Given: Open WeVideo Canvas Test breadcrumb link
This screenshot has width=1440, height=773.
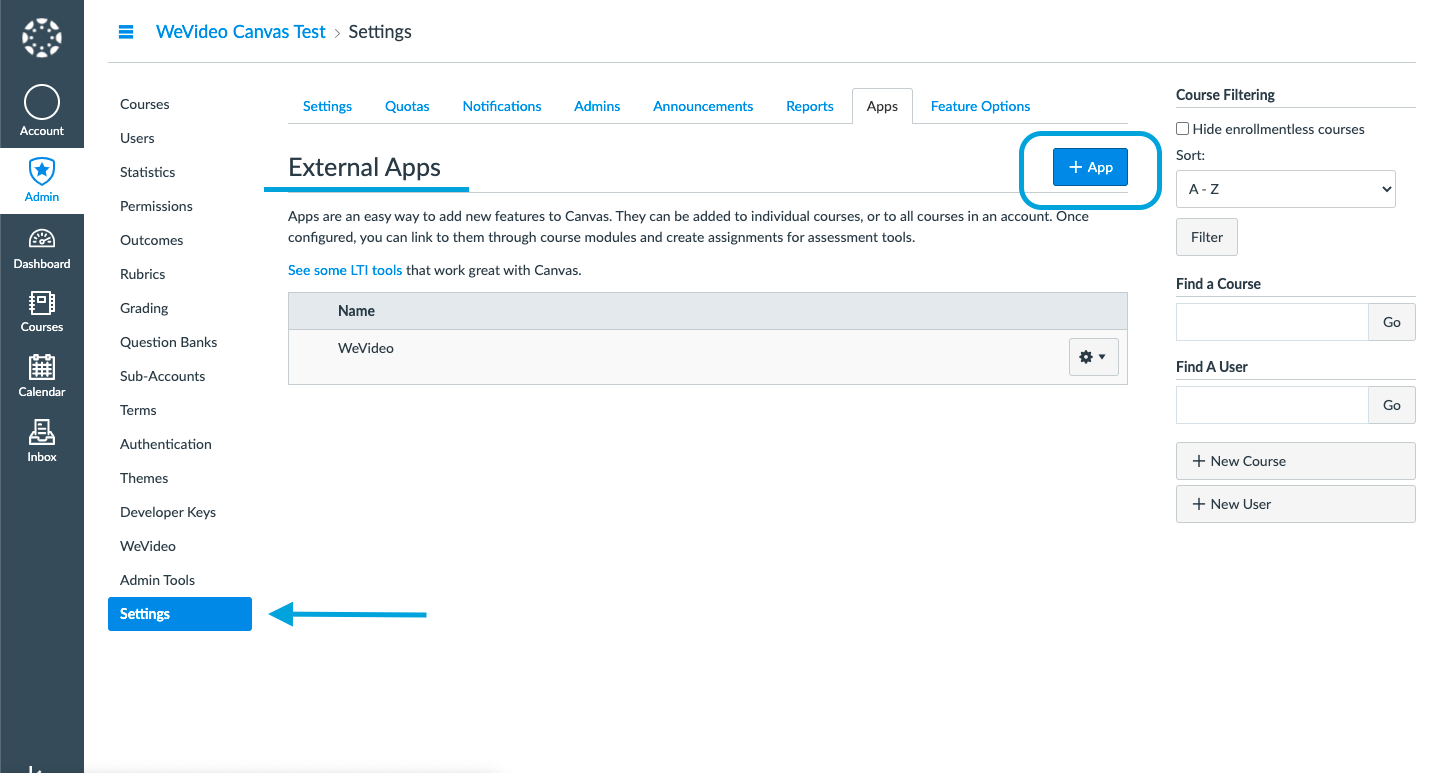Looking at the screenshot, I should coord(241,32).
